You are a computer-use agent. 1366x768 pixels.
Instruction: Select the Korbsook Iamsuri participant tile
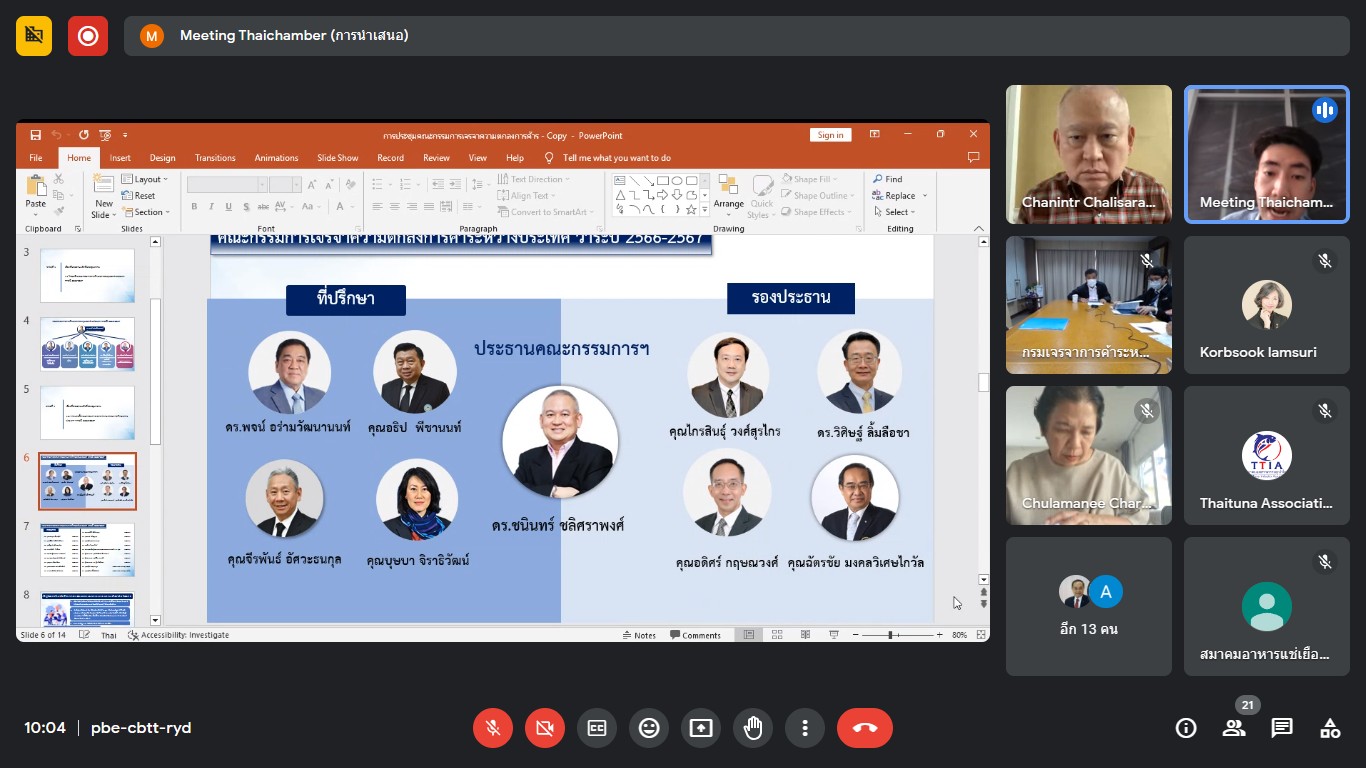1266,305
